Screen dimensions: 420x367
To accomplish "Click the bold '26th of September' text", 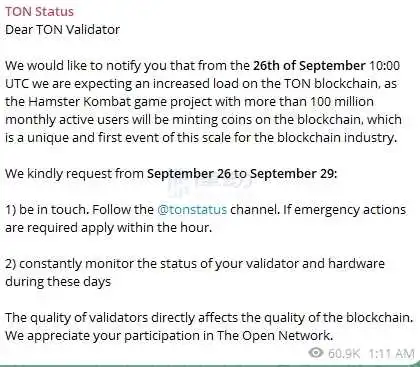I will point(309,65).
